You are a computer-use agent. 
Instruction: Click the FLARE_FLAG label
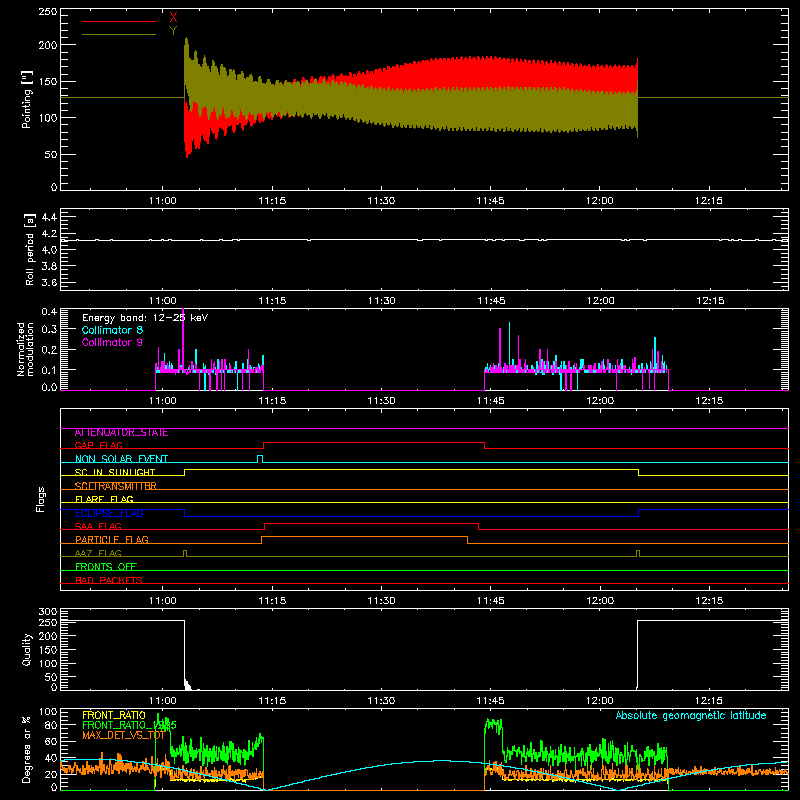(104, 499)
